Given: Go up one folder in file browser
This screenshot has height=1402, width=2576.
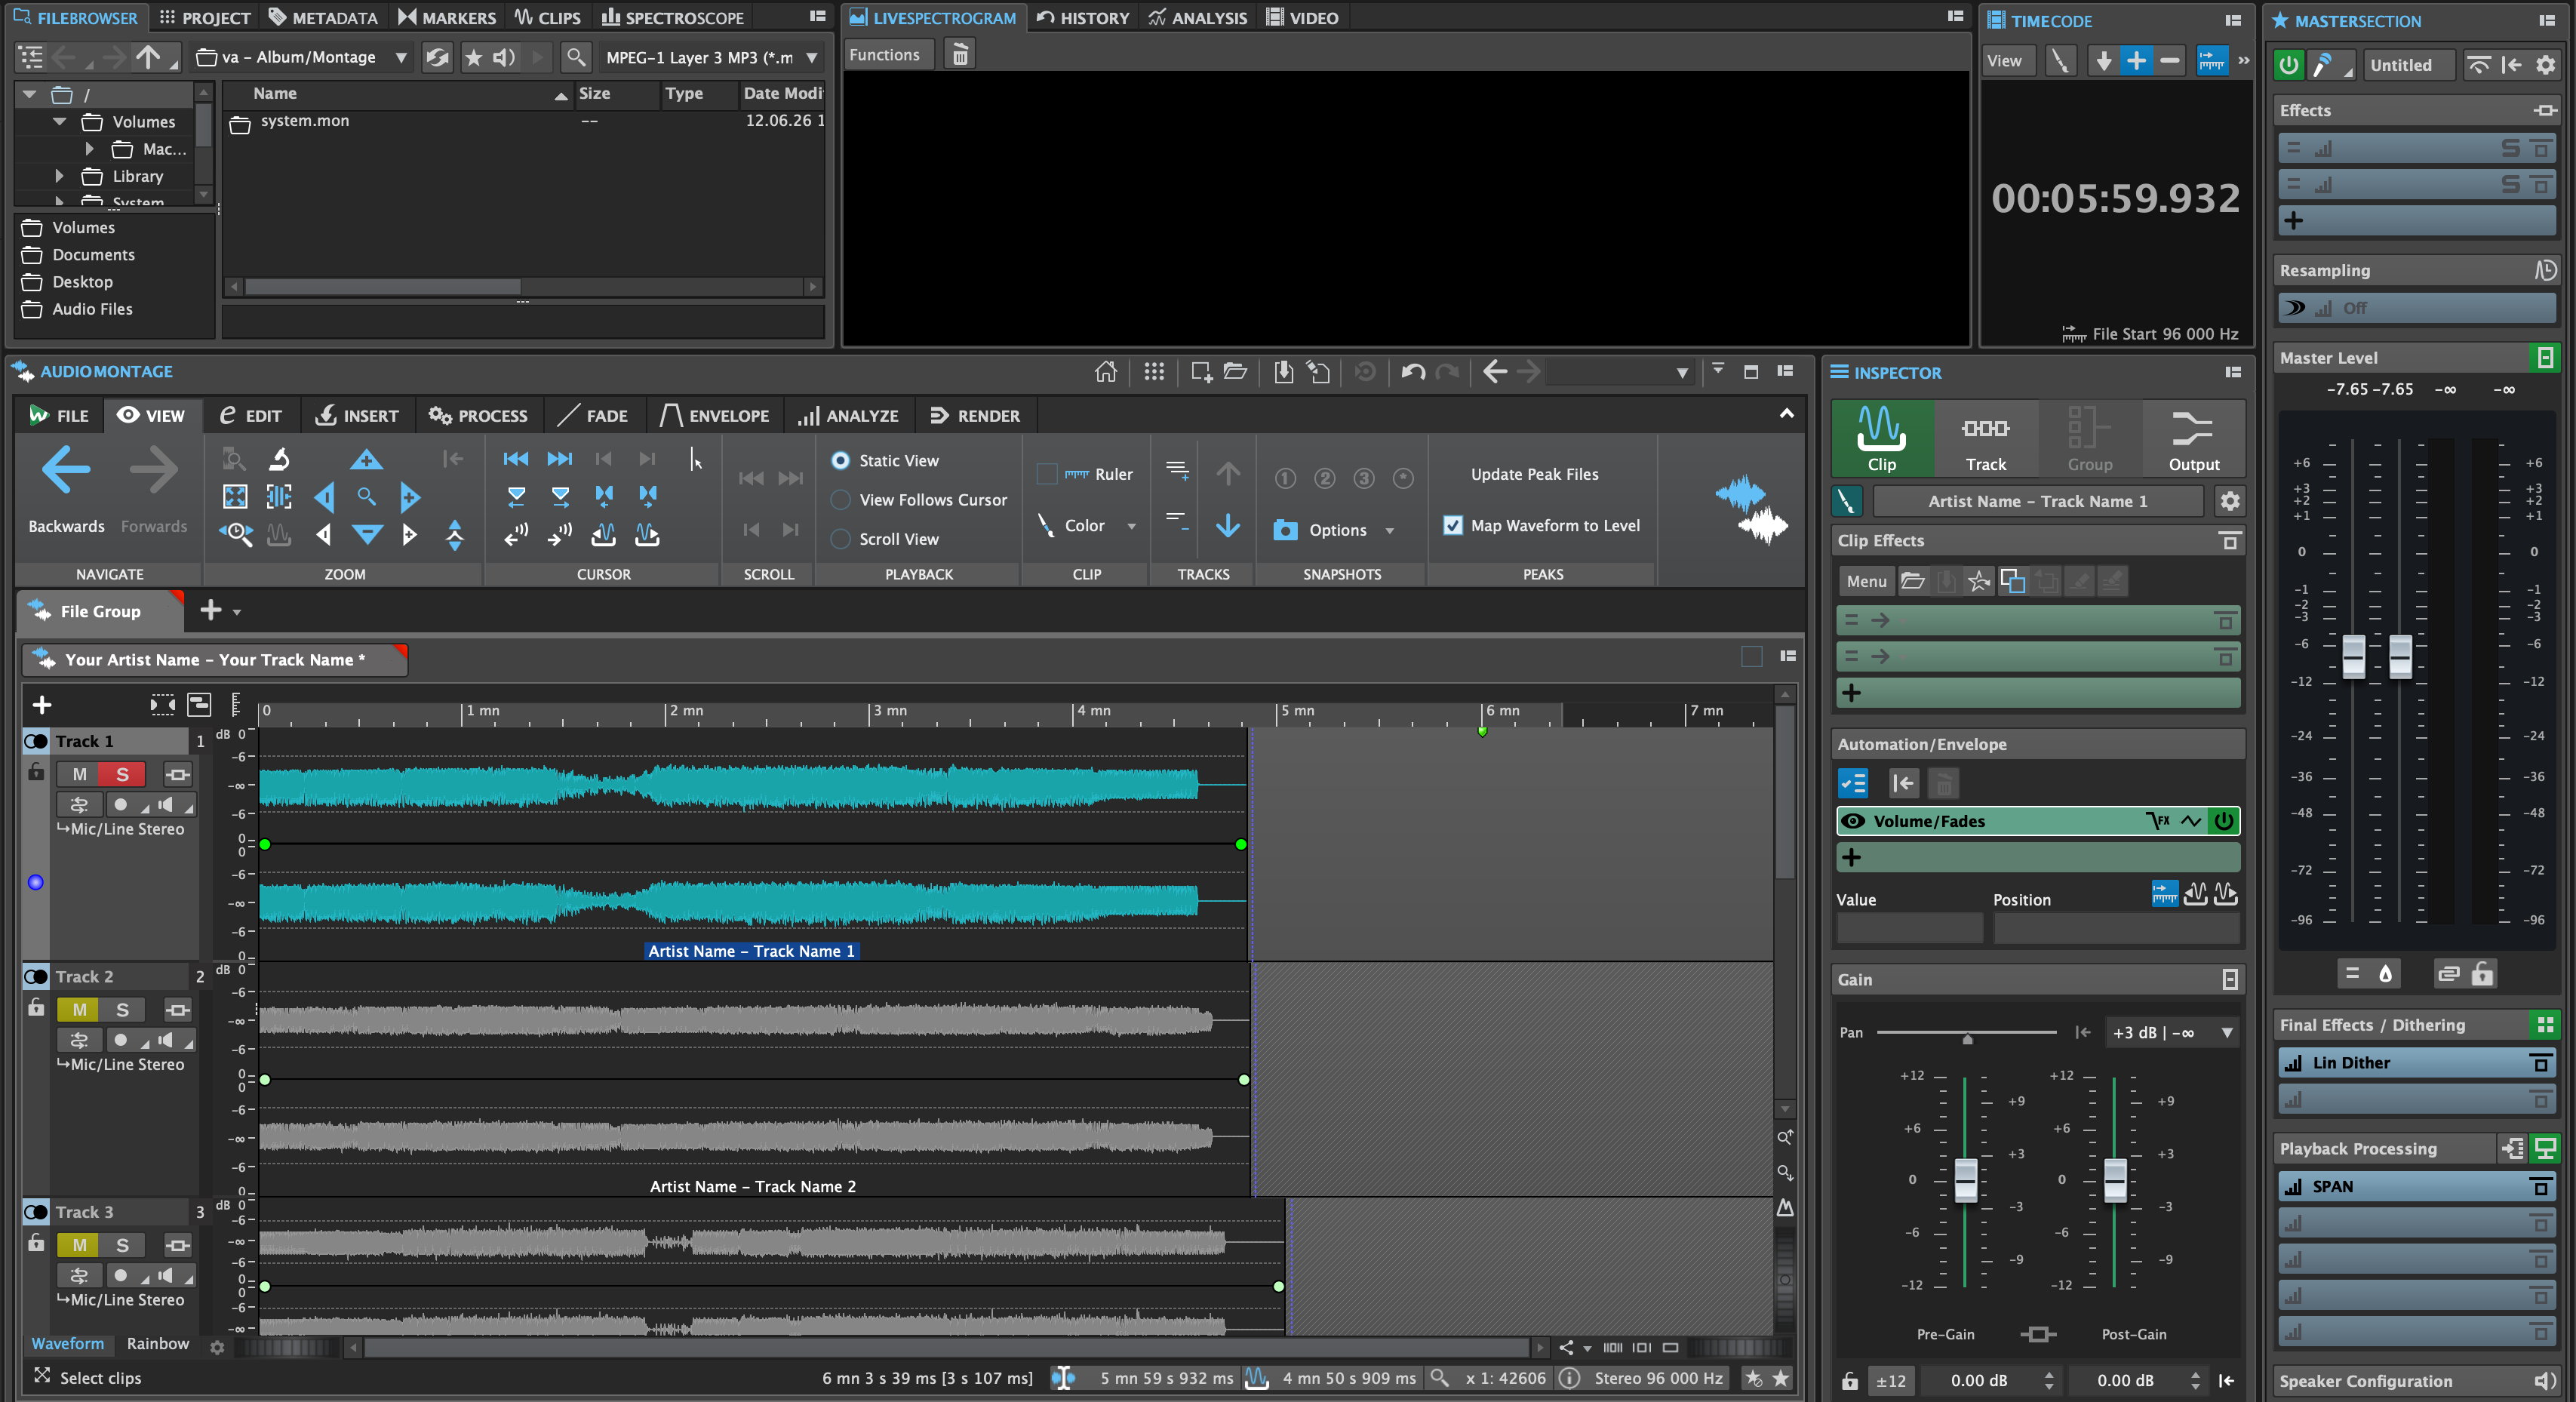Looking at the screenshot, I should pos(148,57).
